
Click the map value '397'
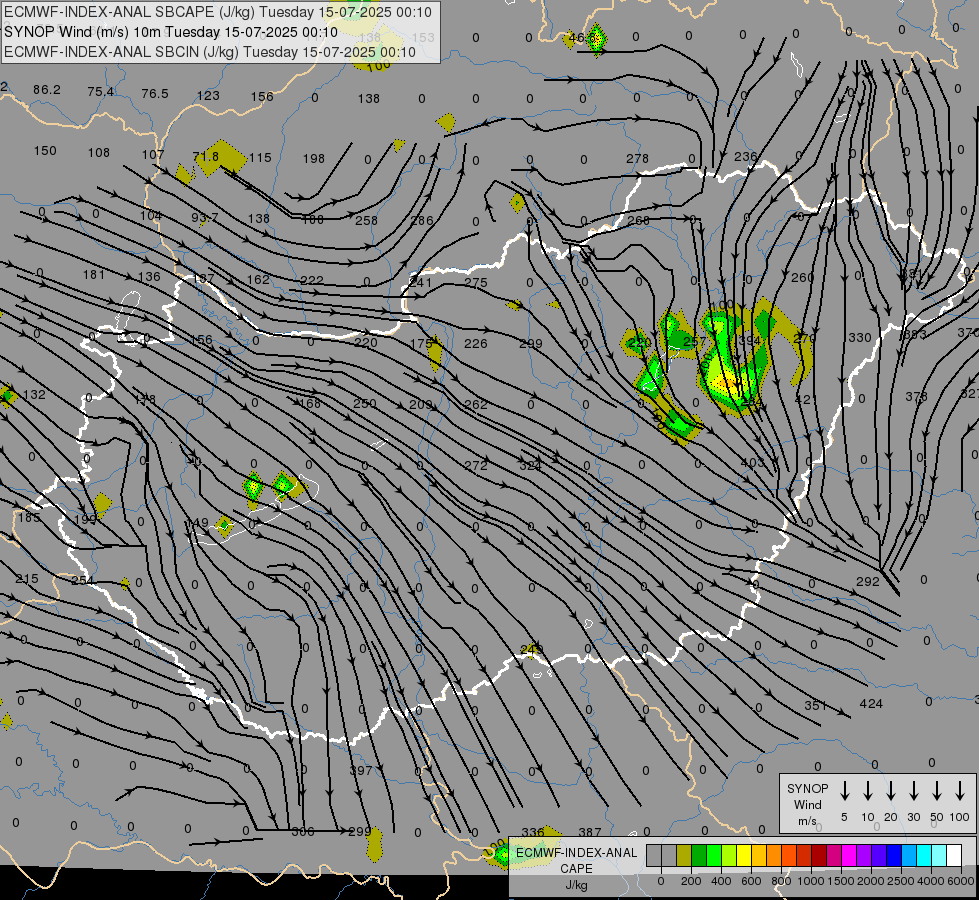(361, 771)
